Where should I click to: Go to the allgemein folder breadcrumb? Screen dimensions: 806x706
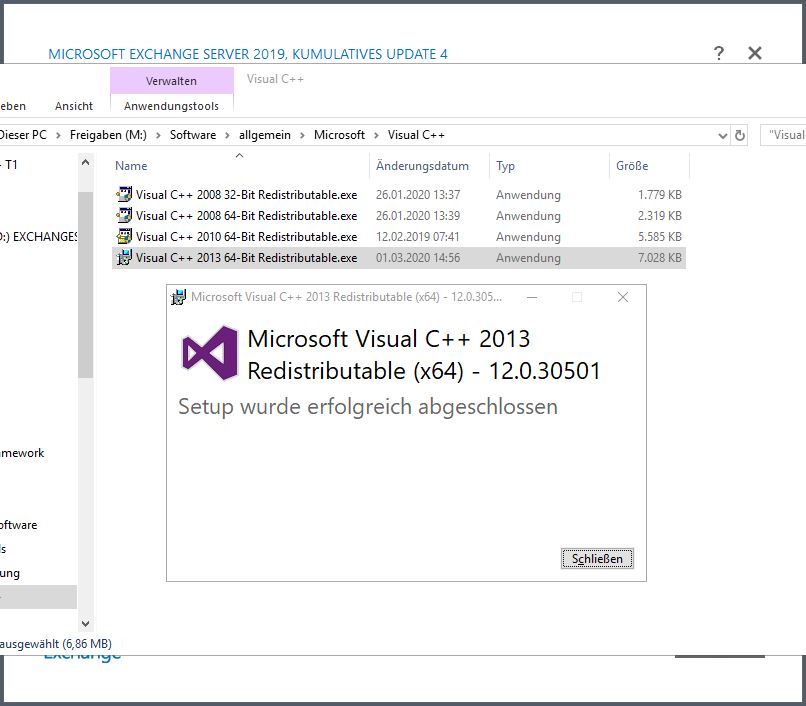265,135
